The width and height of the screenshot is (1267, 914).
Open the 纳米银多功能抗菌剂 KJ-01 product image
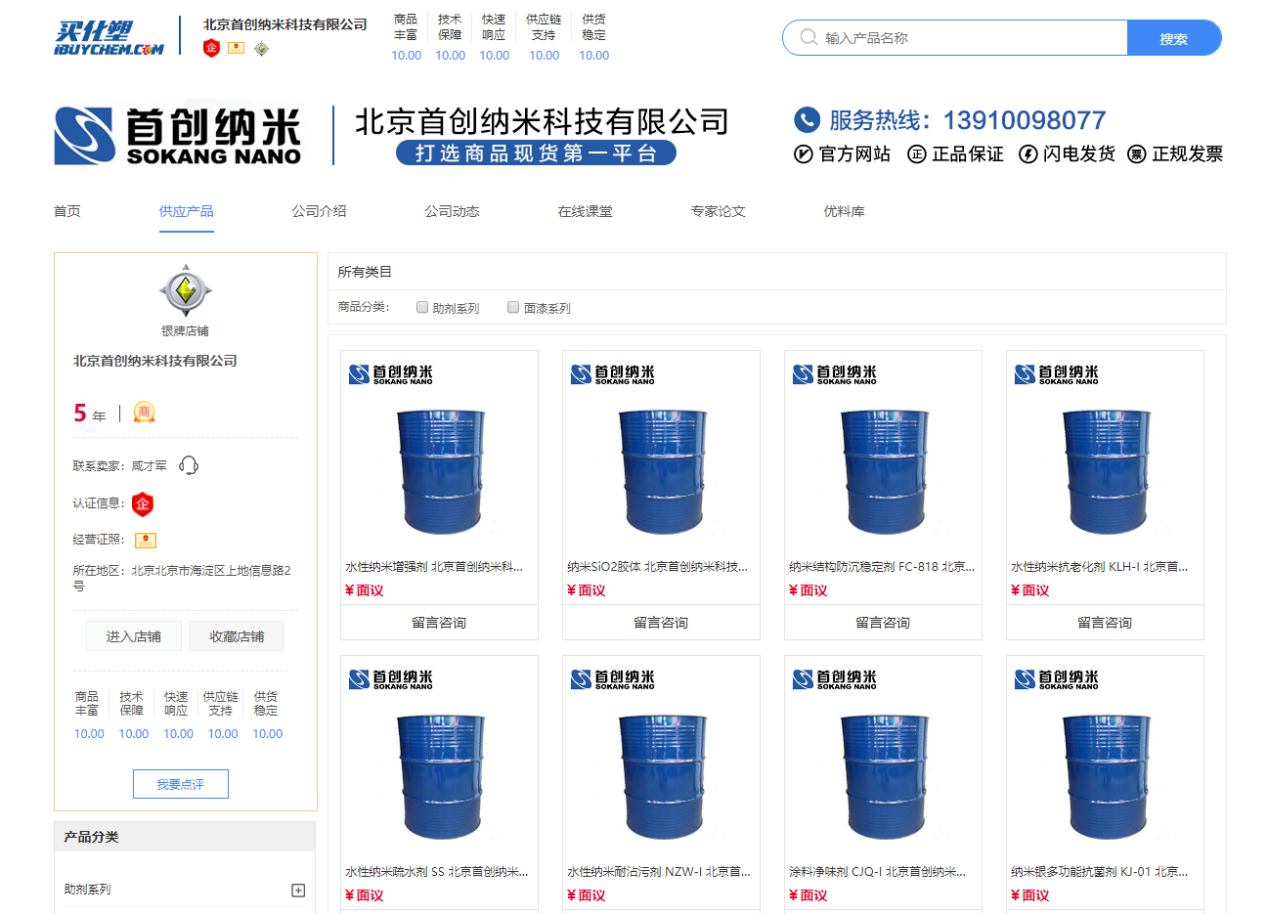coord(1105,758)
